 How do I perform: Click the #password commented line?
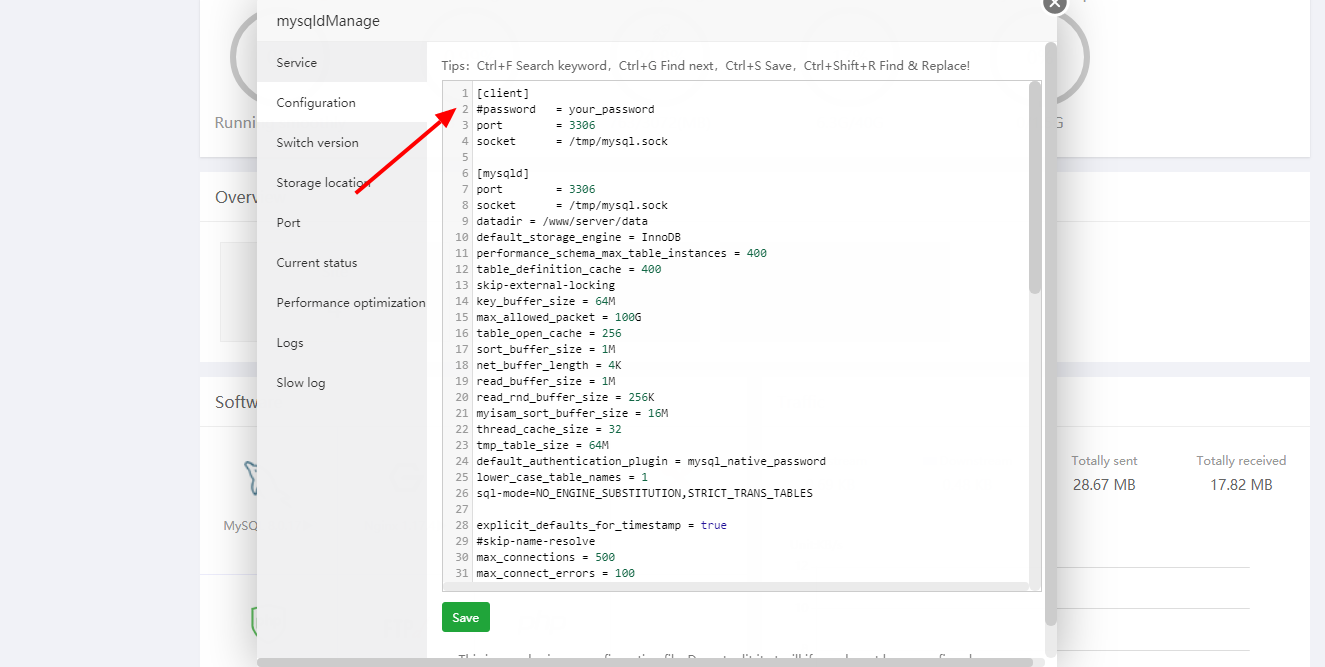[x=565, y=109]
